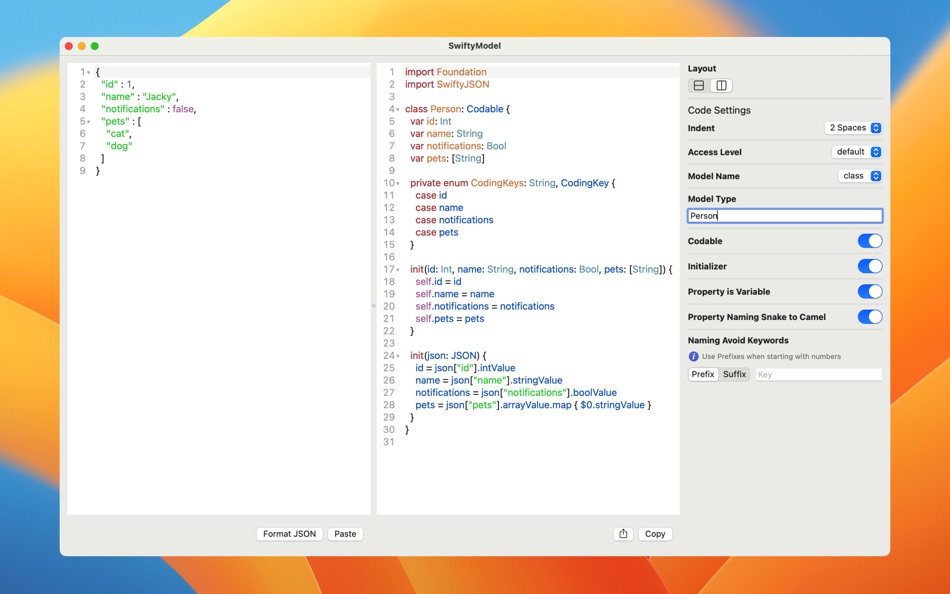
Task: Select the horizontal split layout icon
Action: point(698,86)
